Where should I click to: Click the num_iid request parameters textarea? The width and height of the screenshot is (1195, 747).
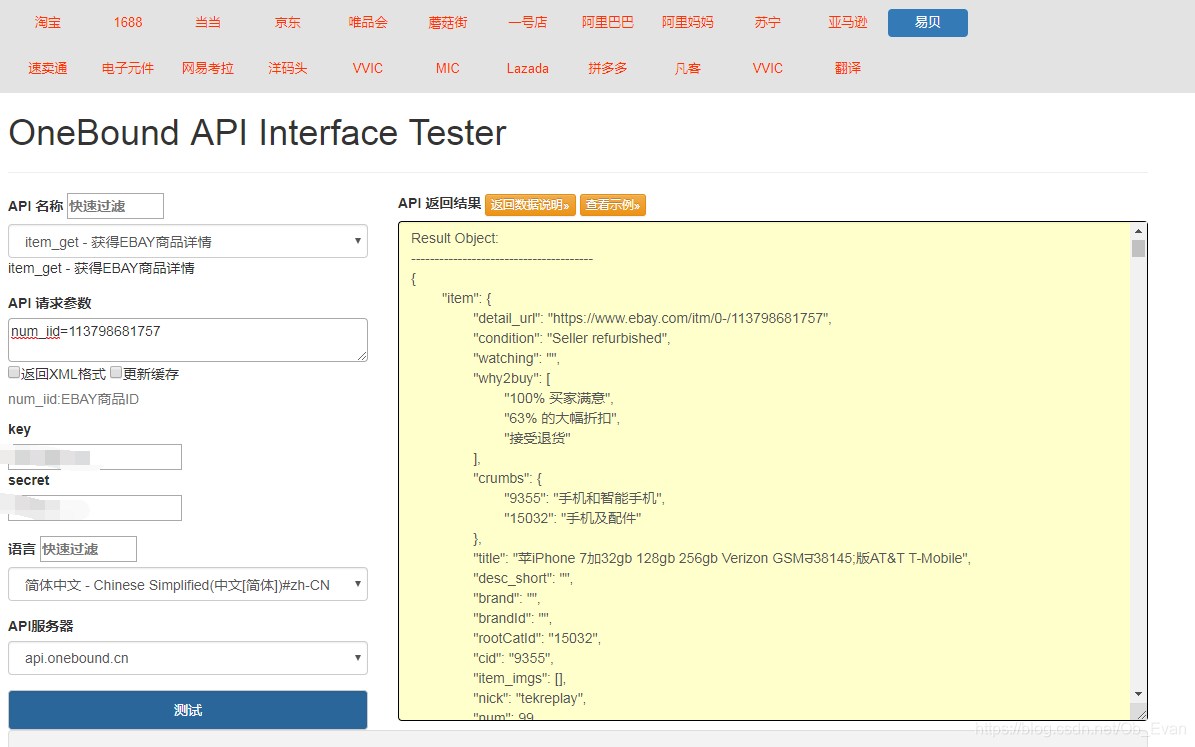[187, 340]
